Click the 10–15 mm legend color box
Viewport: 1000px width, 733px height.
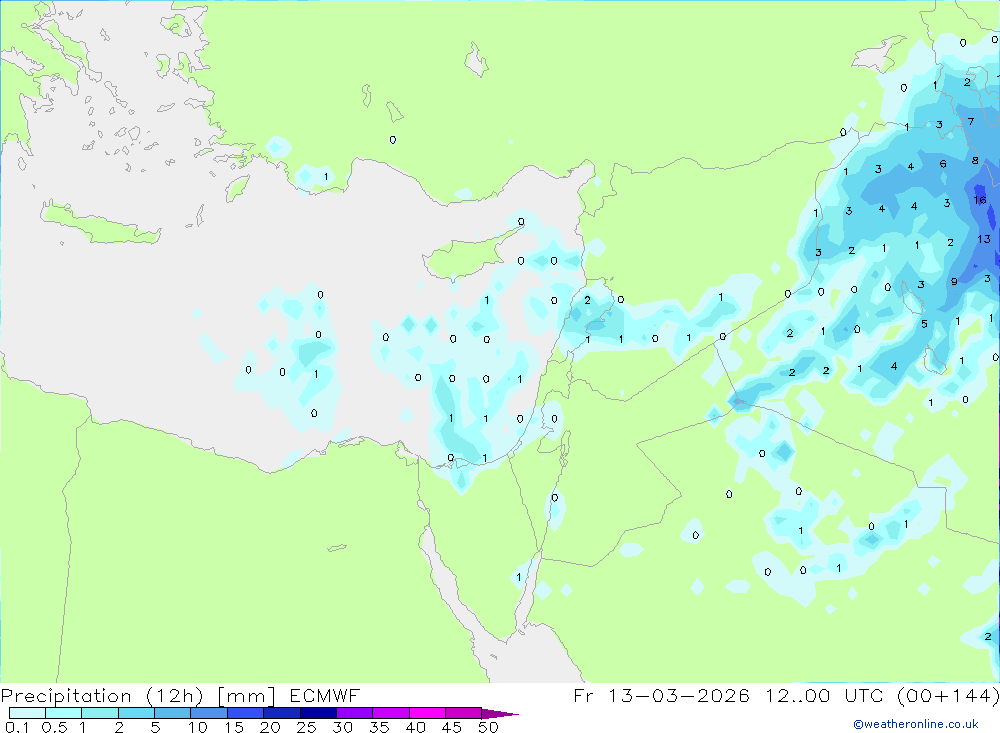coord(209,713)
